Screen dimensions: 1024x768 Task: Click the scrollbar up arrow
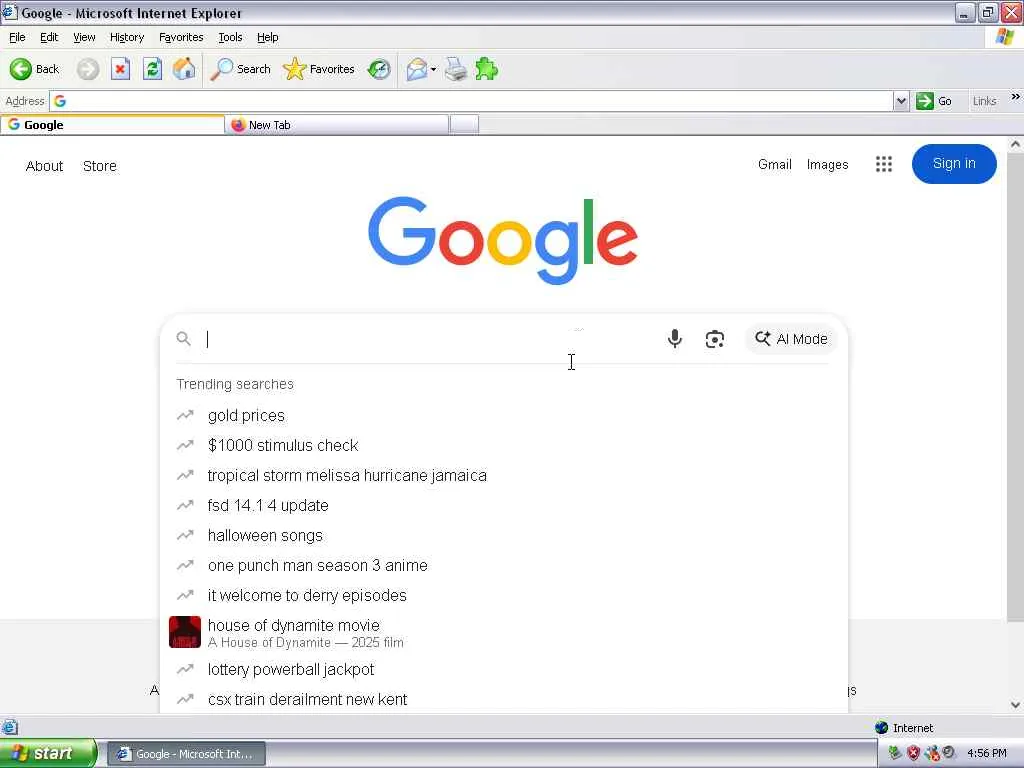(x=1015, y=144)
